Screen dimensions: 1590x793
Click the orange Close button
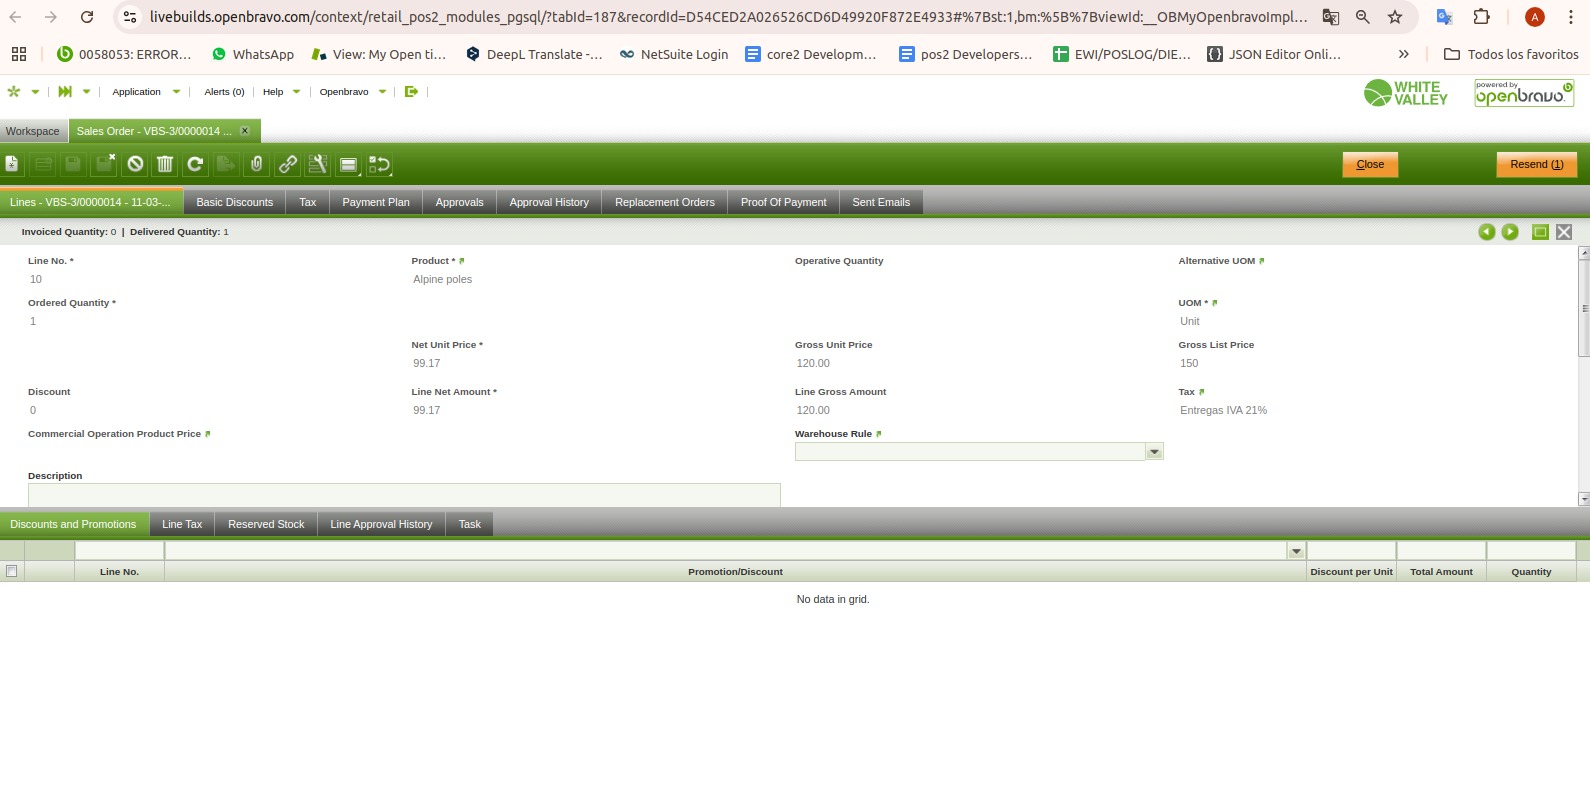point(1370,164)
